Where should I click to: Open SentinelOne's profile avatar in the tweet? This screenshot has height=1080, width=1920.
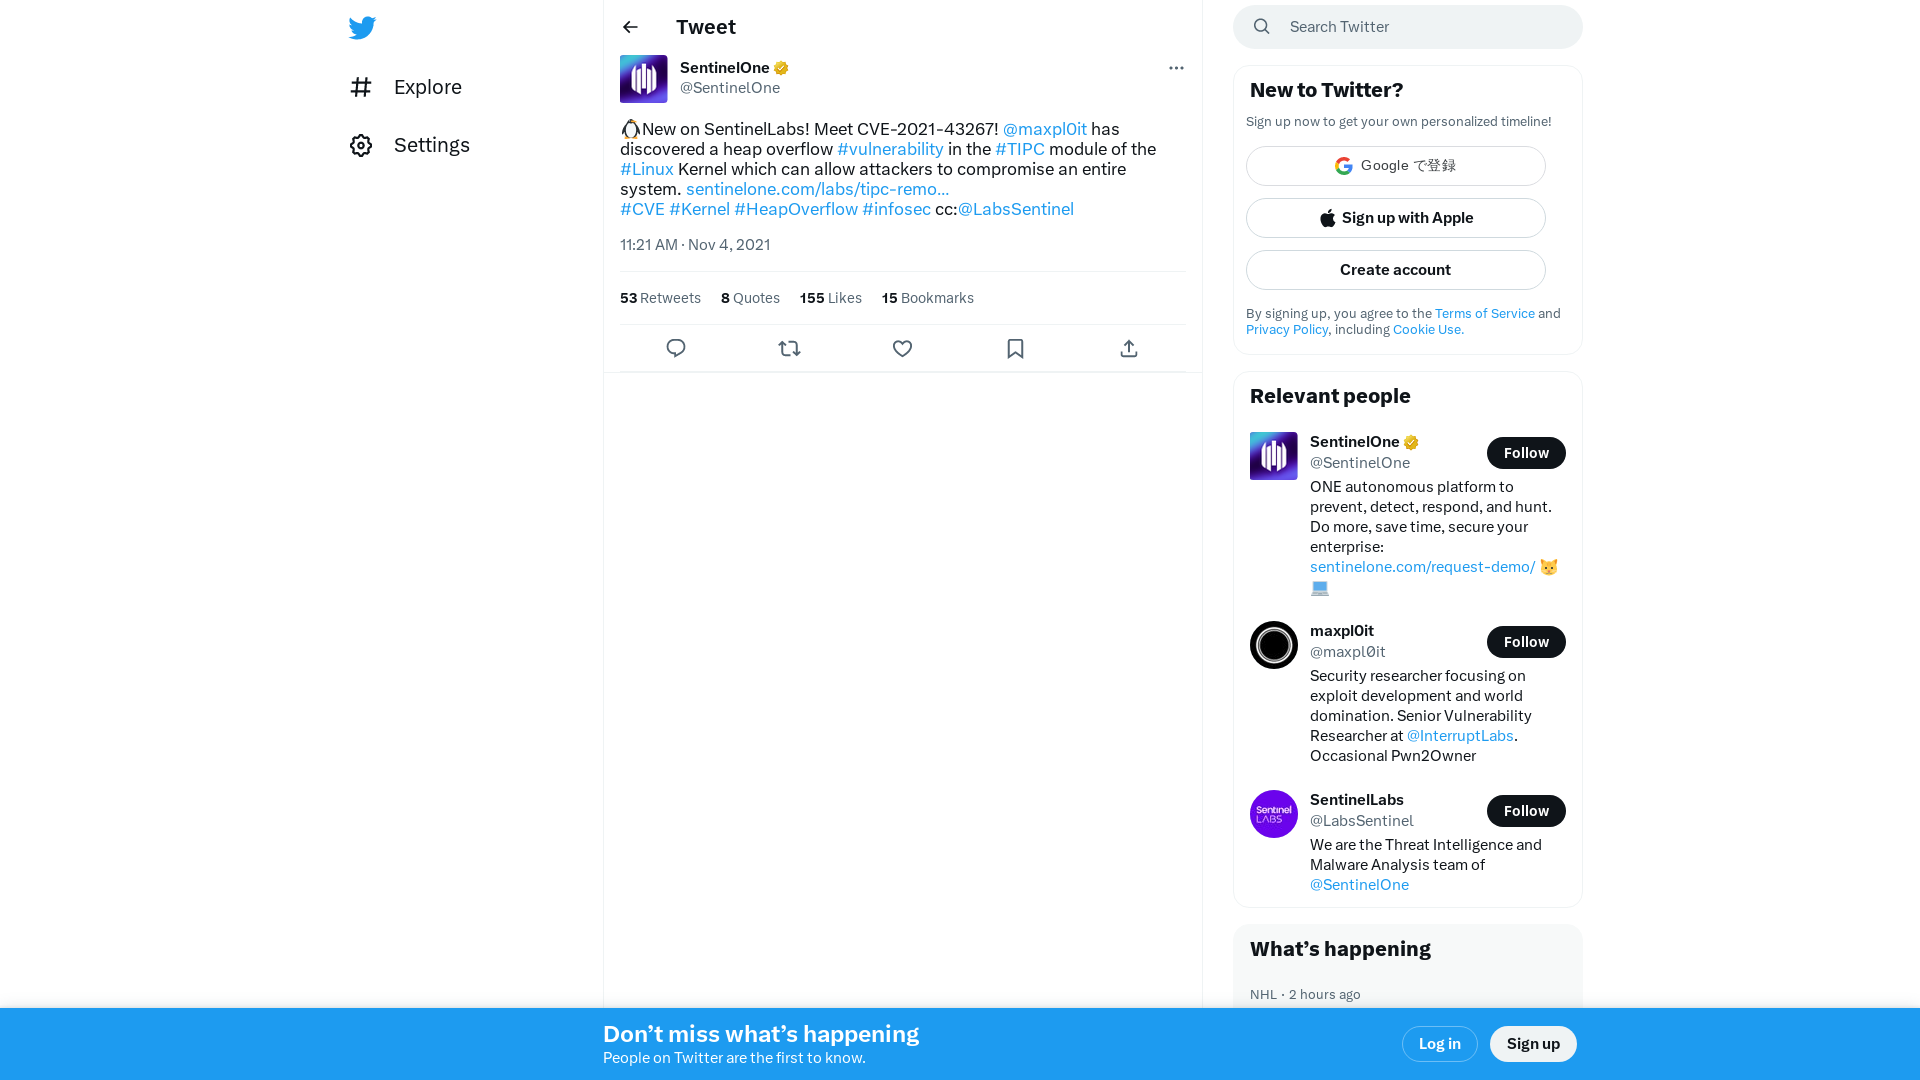(x=644, y=79)
